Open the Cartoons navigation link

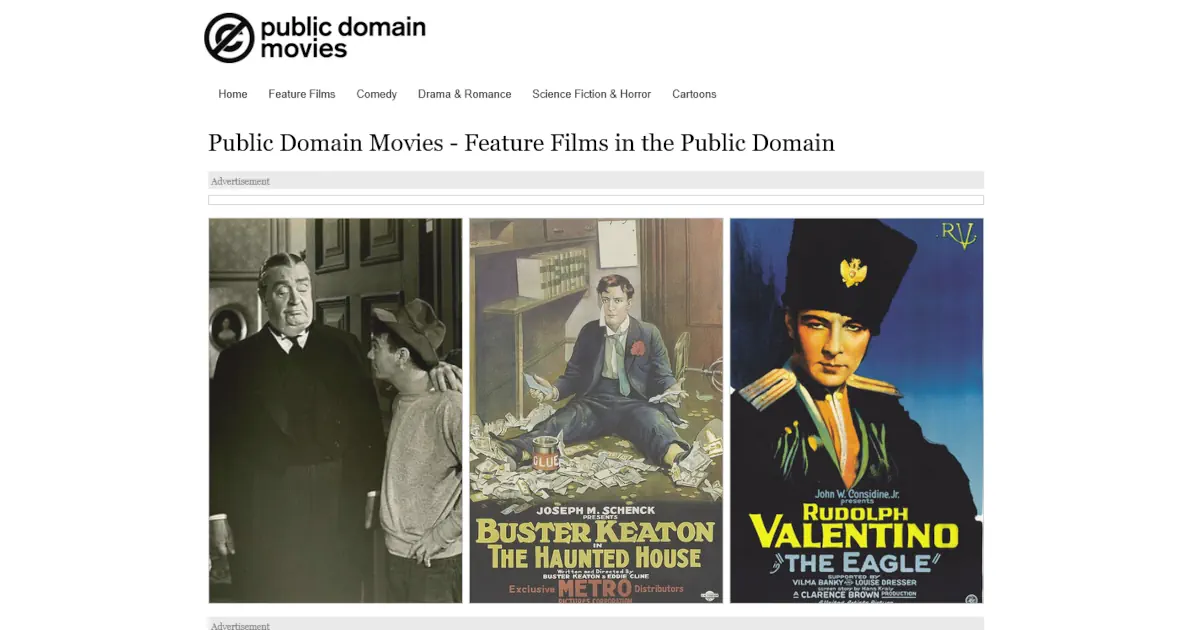pyautogui.click(x=694, y=94)
